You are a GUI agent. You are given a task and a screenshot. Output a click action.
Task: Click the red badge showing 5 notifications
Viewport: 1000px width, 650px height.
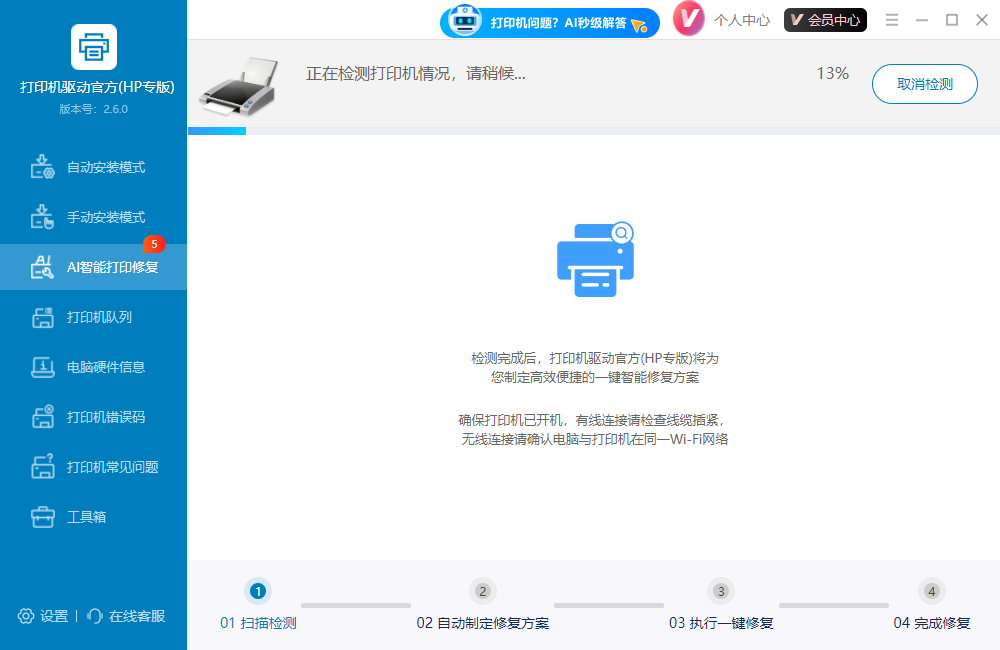coord(153,244)
